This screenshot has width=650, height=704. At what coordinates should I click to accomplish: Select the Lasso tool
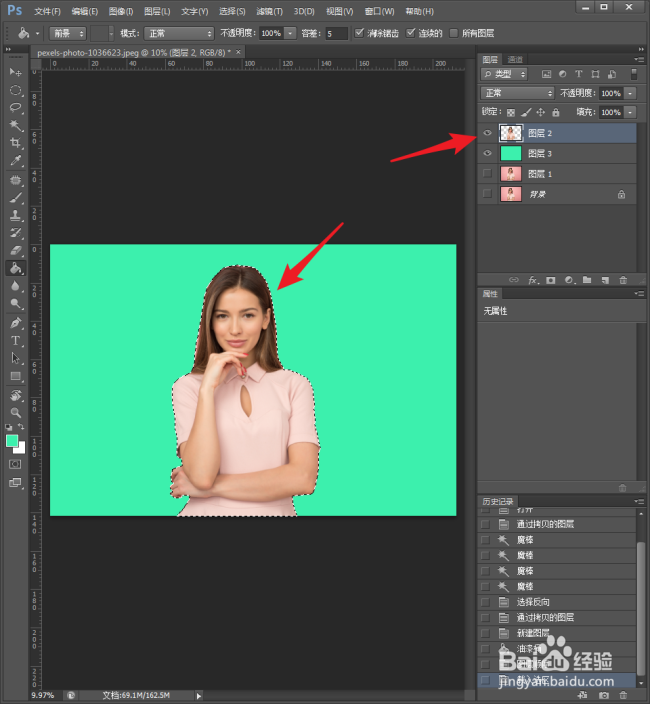pyautogui.click(x=16, y=108)
